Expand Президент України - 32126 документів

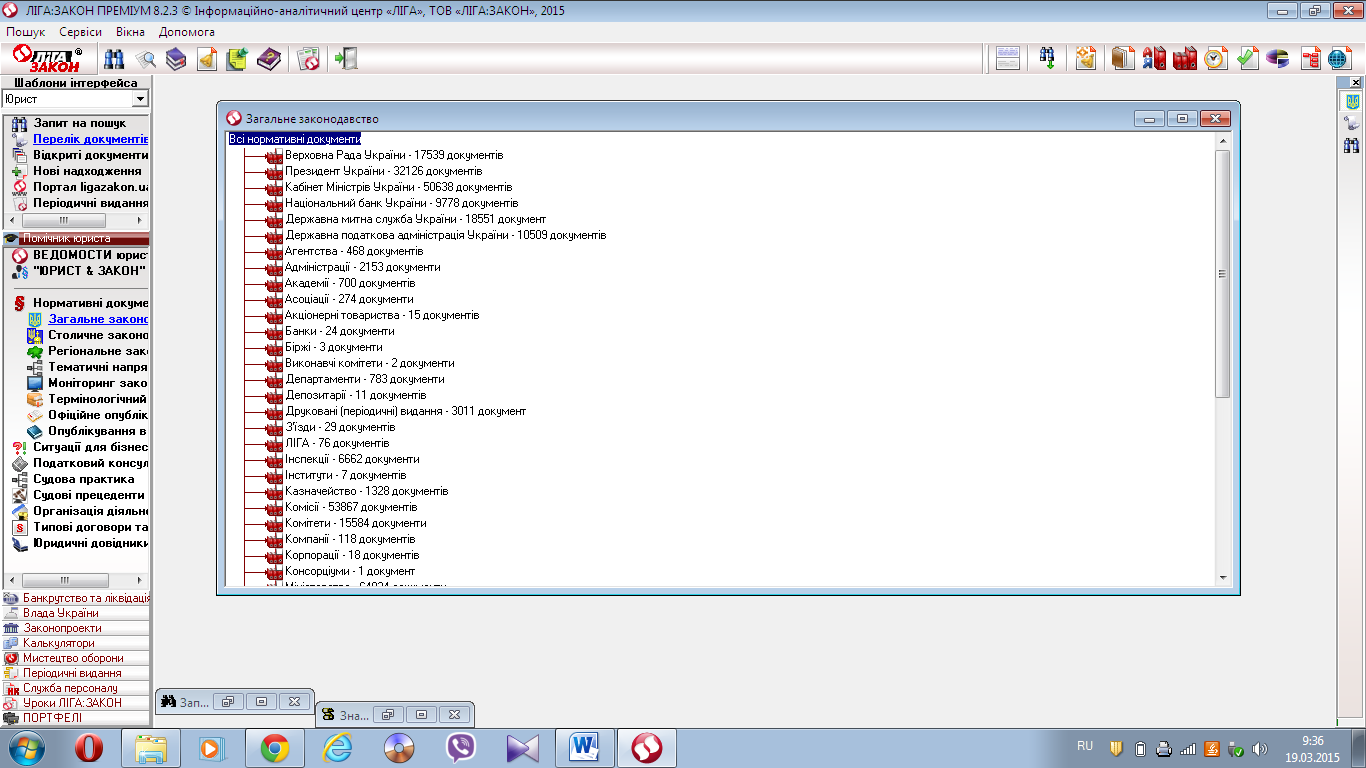coord(383,171)
